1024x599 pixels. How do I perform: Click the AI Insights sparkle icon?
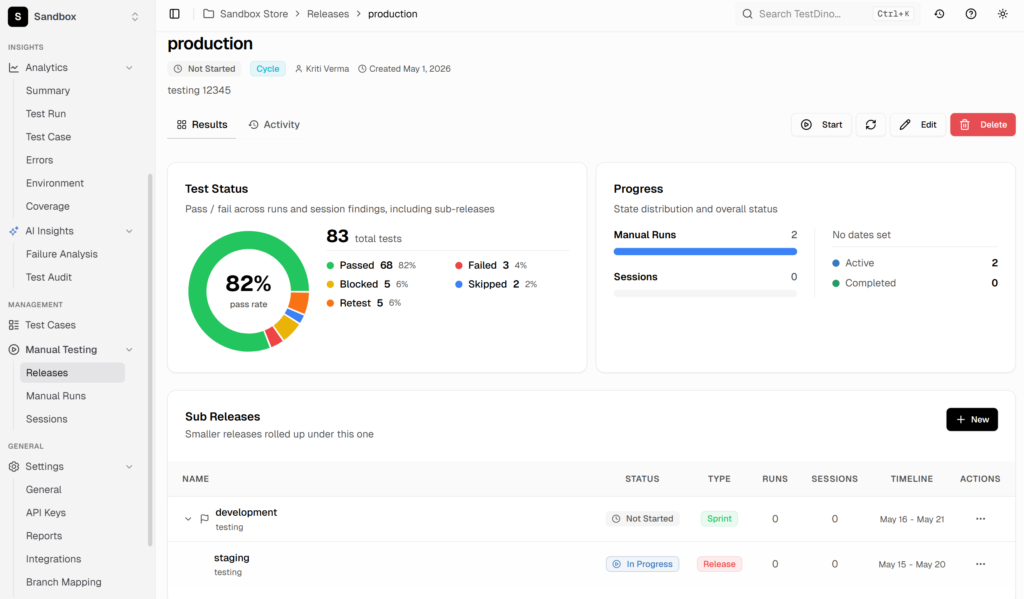coord(14,231)
